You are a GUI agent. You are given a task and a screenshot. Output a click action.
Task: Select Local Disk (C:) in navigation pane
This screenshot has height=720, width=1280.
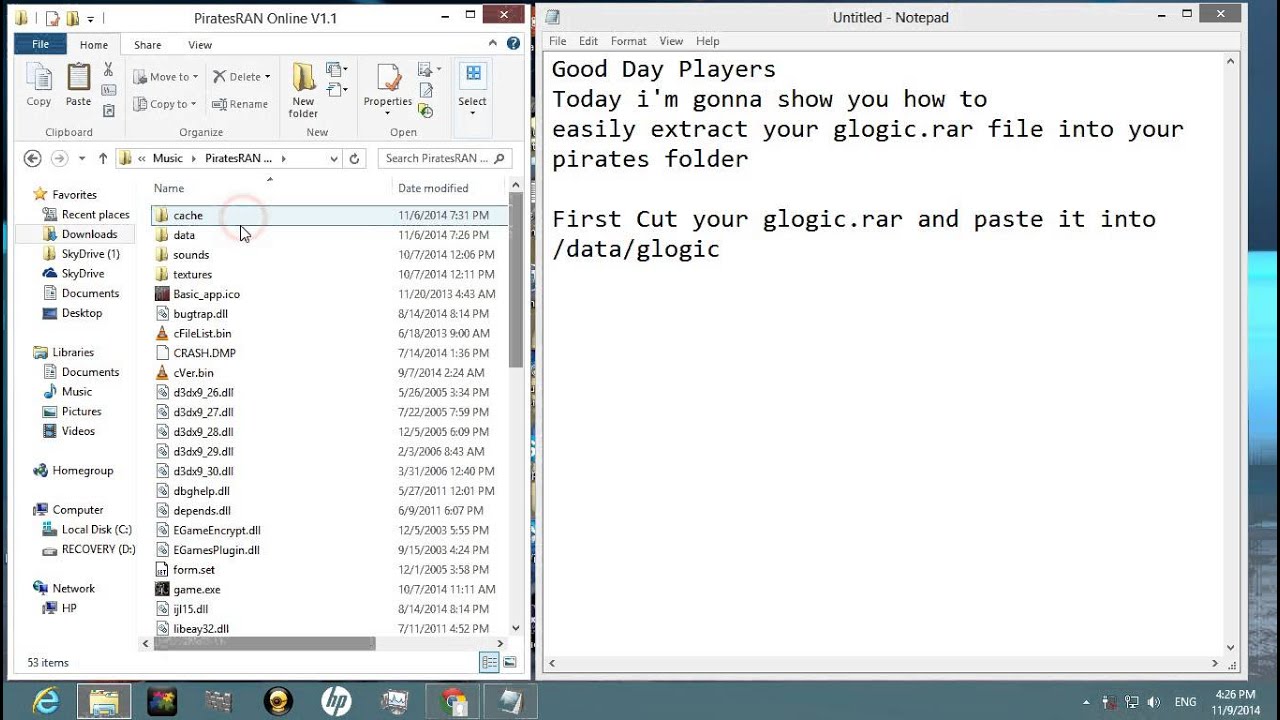click(96, 530)
